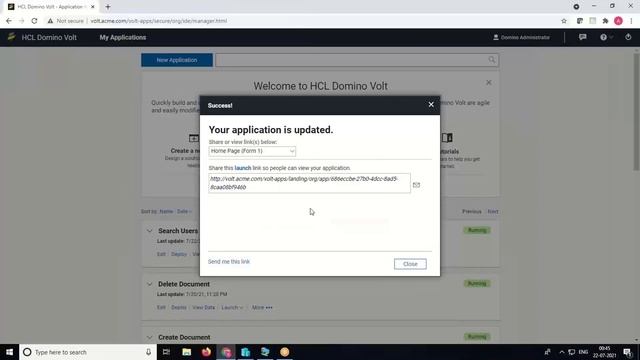
Task: Open the Domino Administrator user menu
Action: (521, 37)
